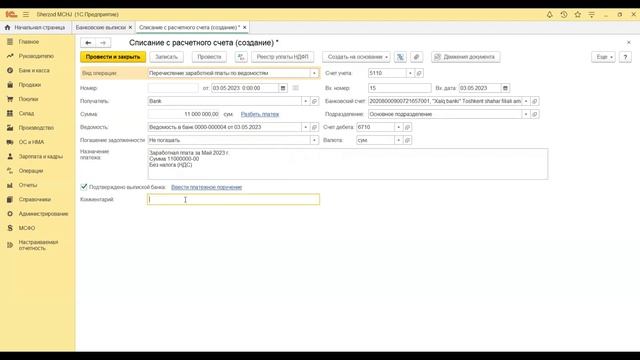Open Ведомость item icon
The image size is (640, 360).
click(314, 127)
